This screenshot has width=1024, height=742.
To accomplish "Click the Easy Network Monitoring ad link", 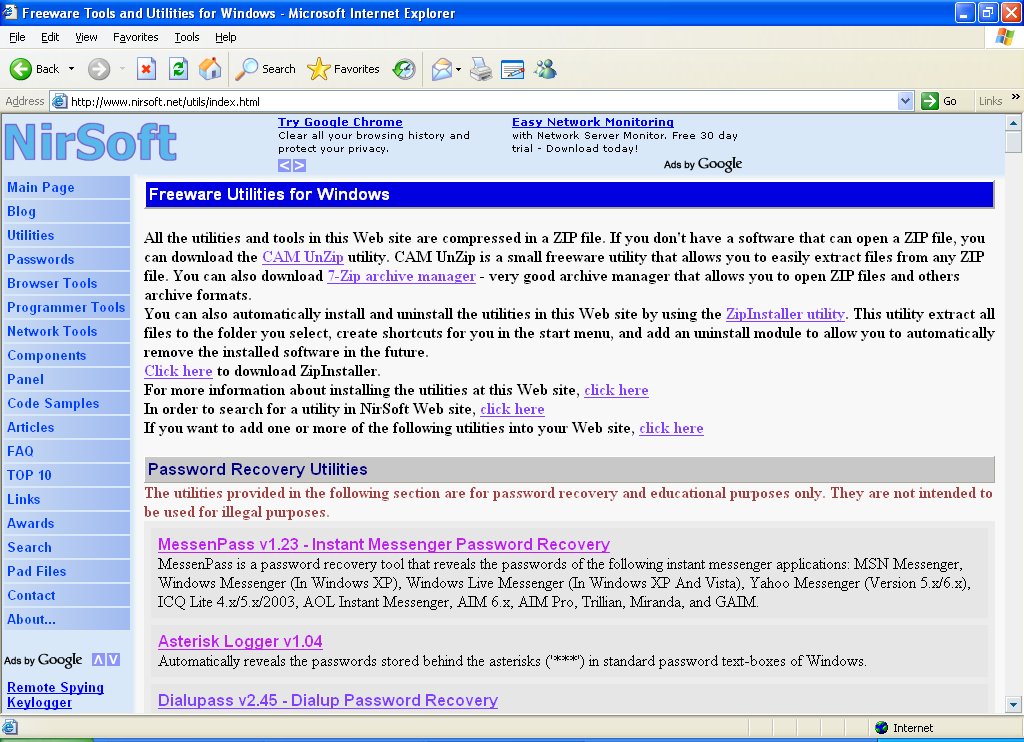I will (592, 122).
